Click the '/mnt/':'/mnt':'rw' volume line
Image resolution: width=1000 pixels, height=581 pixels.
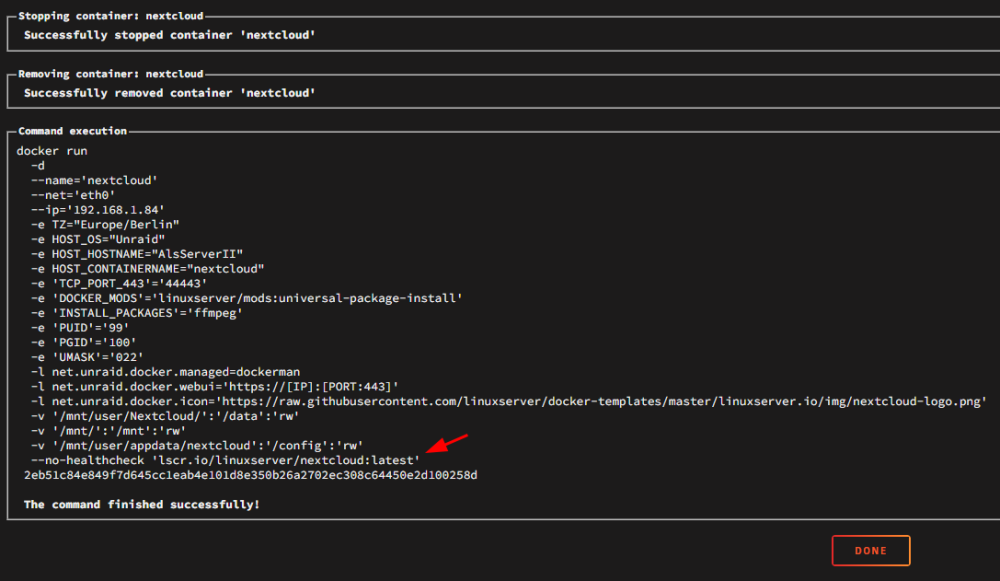[108, 430]
